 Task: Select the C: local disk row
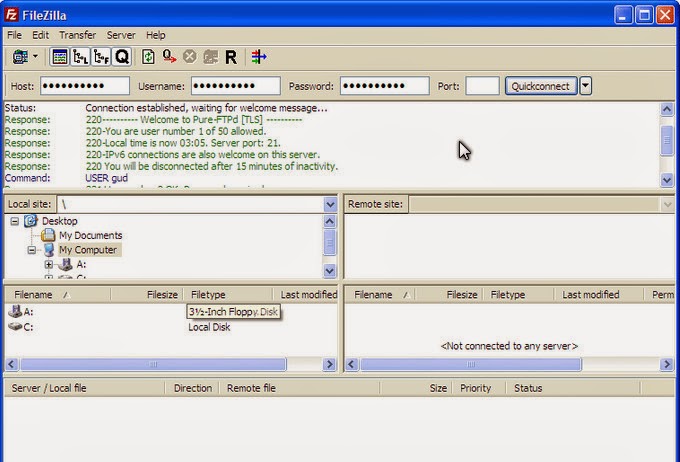171,327
